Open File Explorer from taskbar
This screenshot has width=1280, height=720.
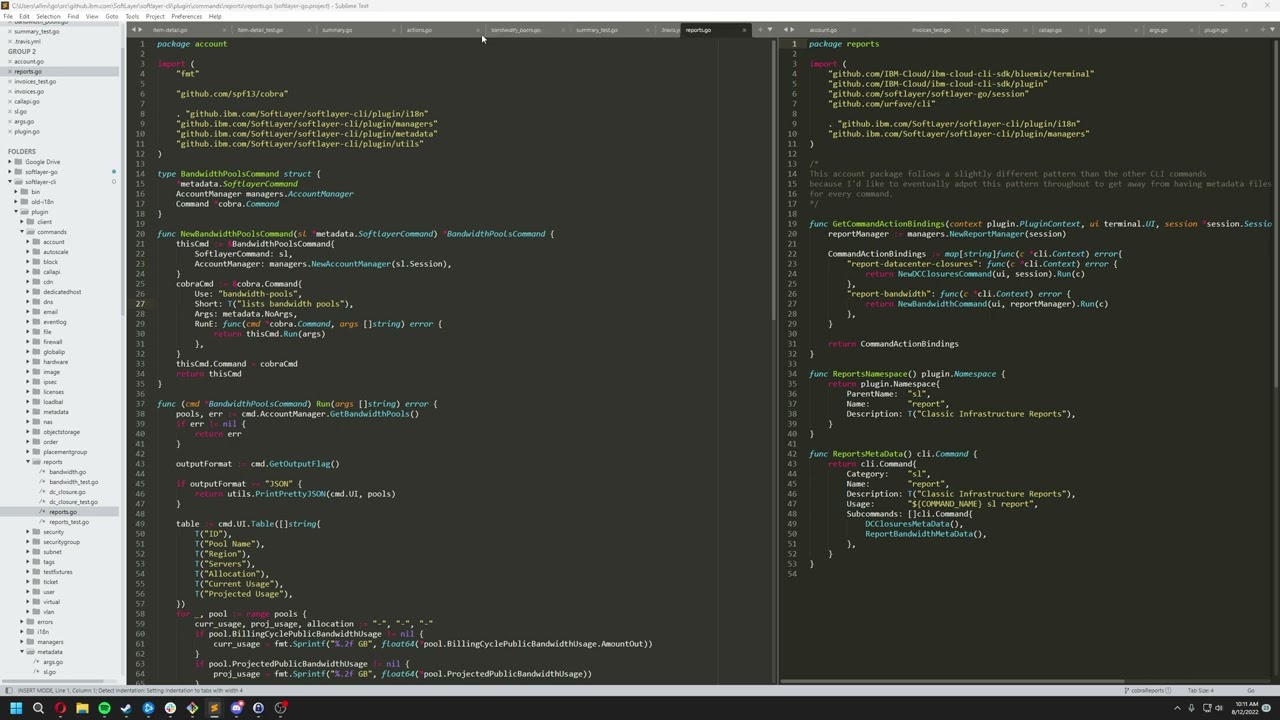(82, 708)
